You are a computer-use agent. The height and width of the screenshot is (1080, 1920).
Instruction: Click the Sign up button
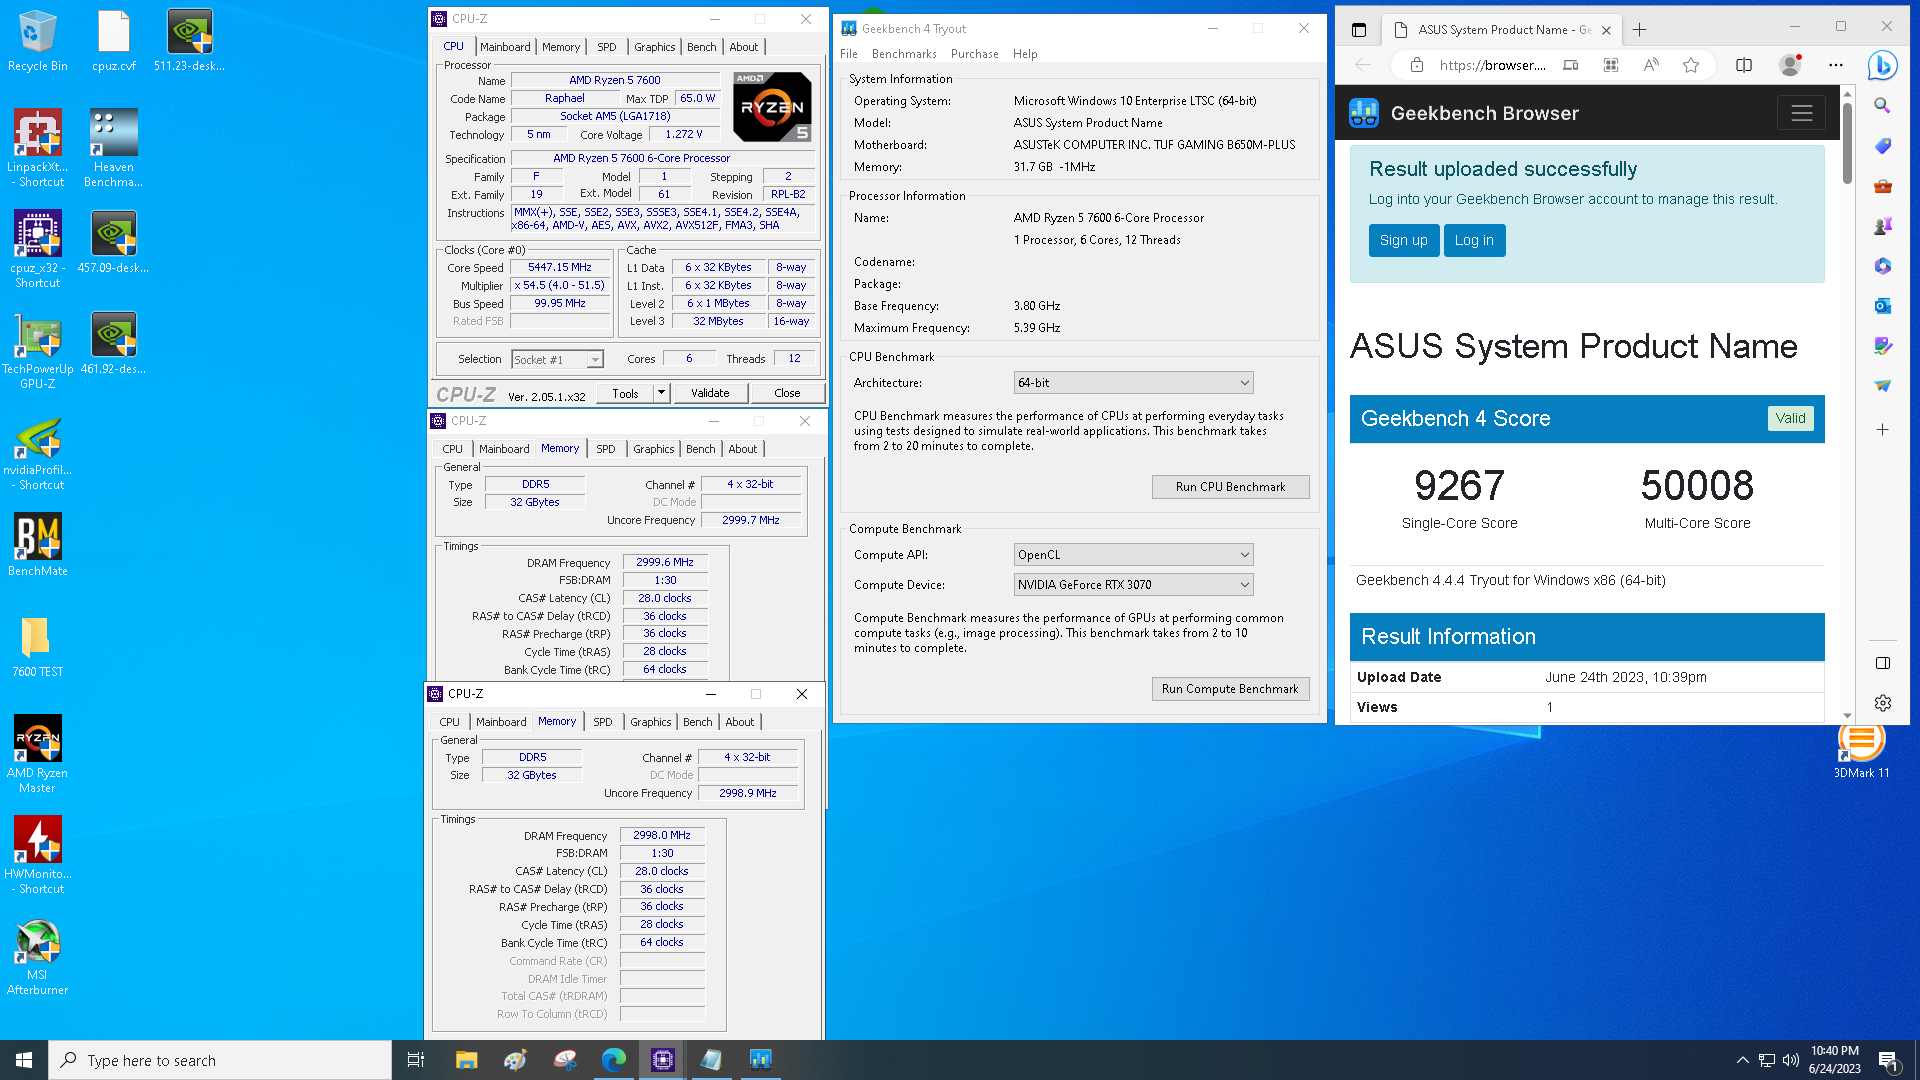click(x=1404, y=240)
